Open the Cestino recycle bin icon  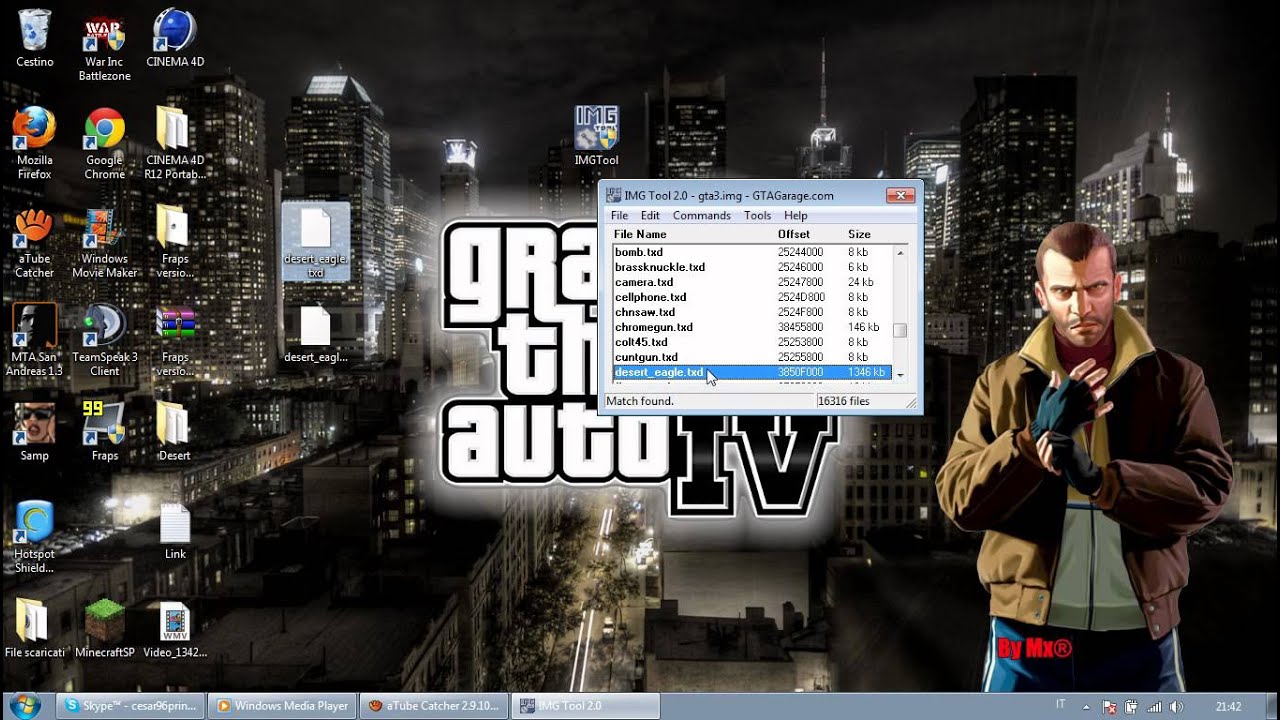pyautogui.click(x=35, y=38)
